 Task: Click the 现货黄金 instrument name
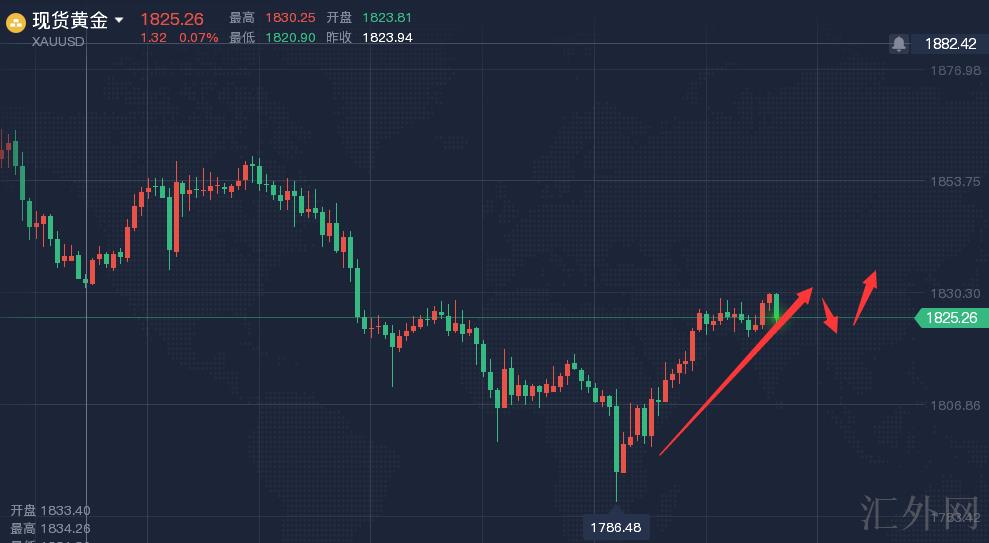[x=70, y=20]
